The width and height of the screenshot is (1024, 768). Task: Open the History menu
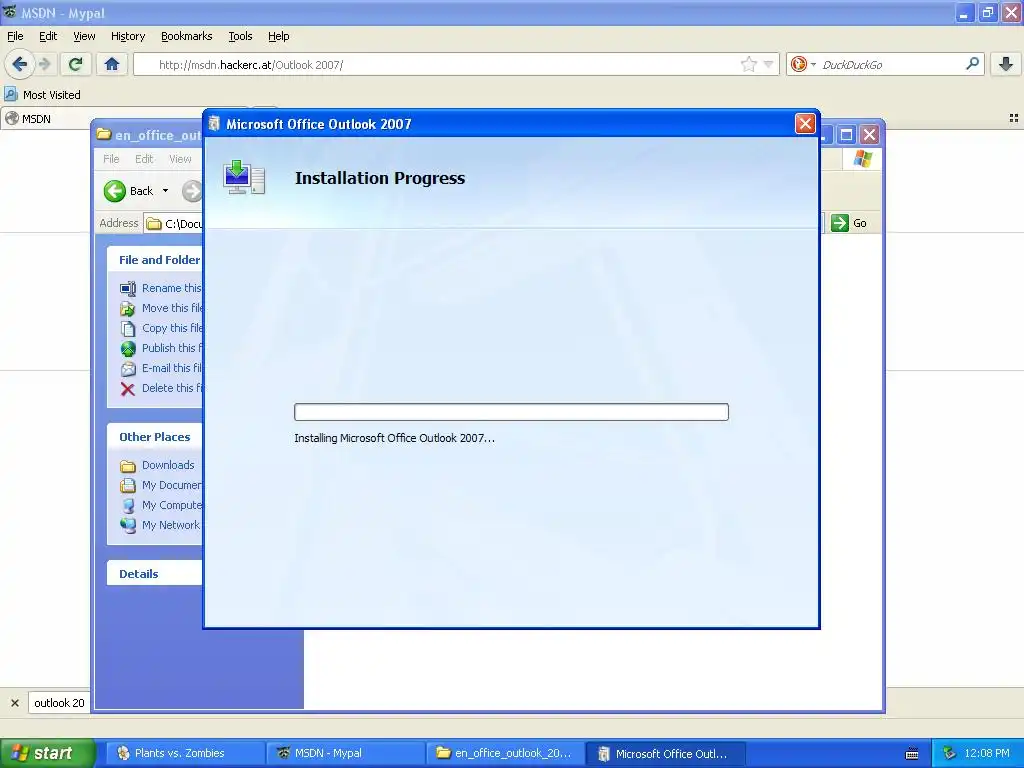coord(127,36)
